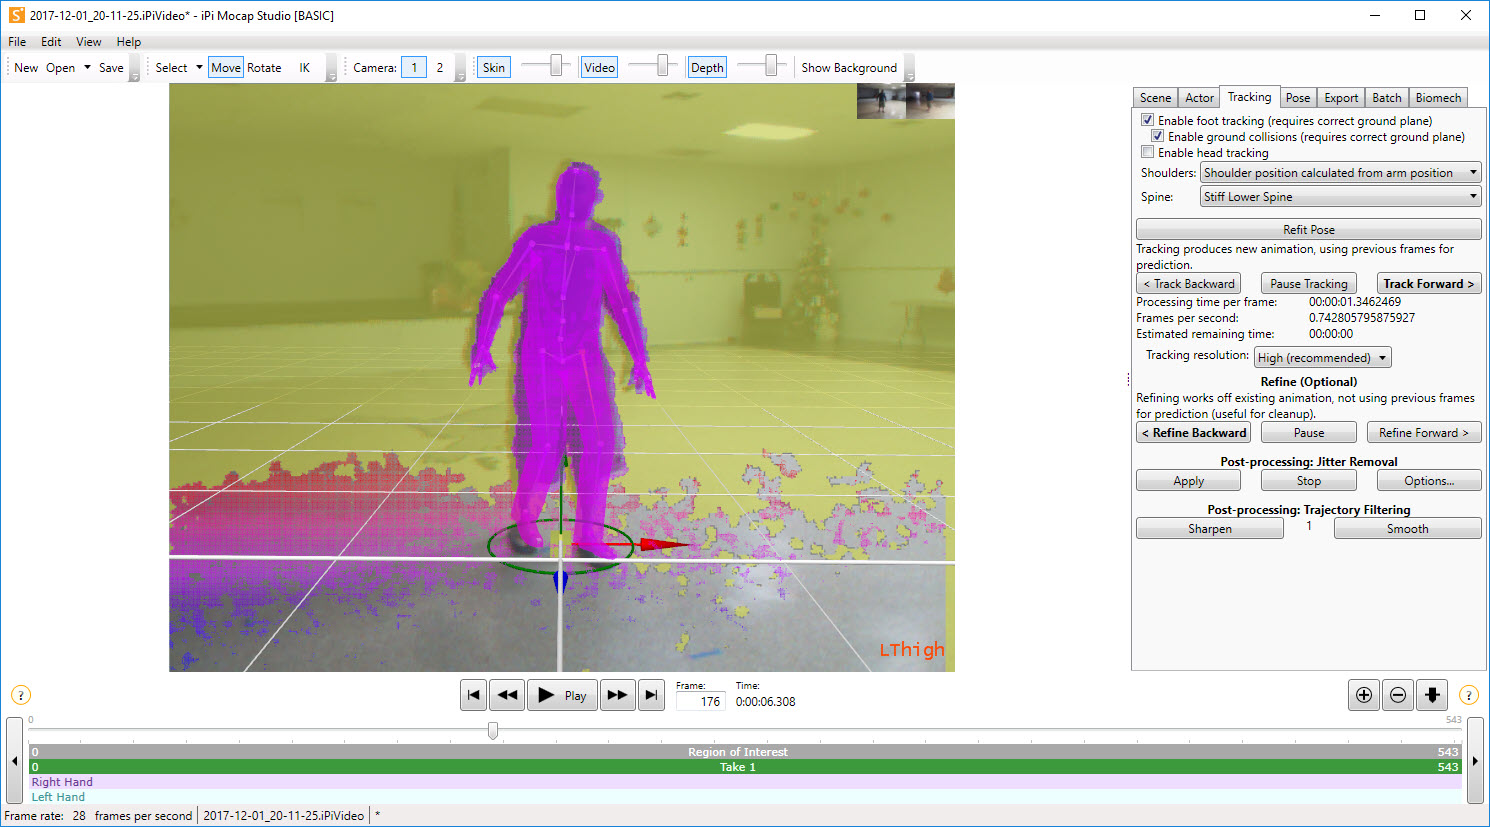The image size is (1490, 827).
Task: Switch to Biomech tab
Action: click(1439, 97)
